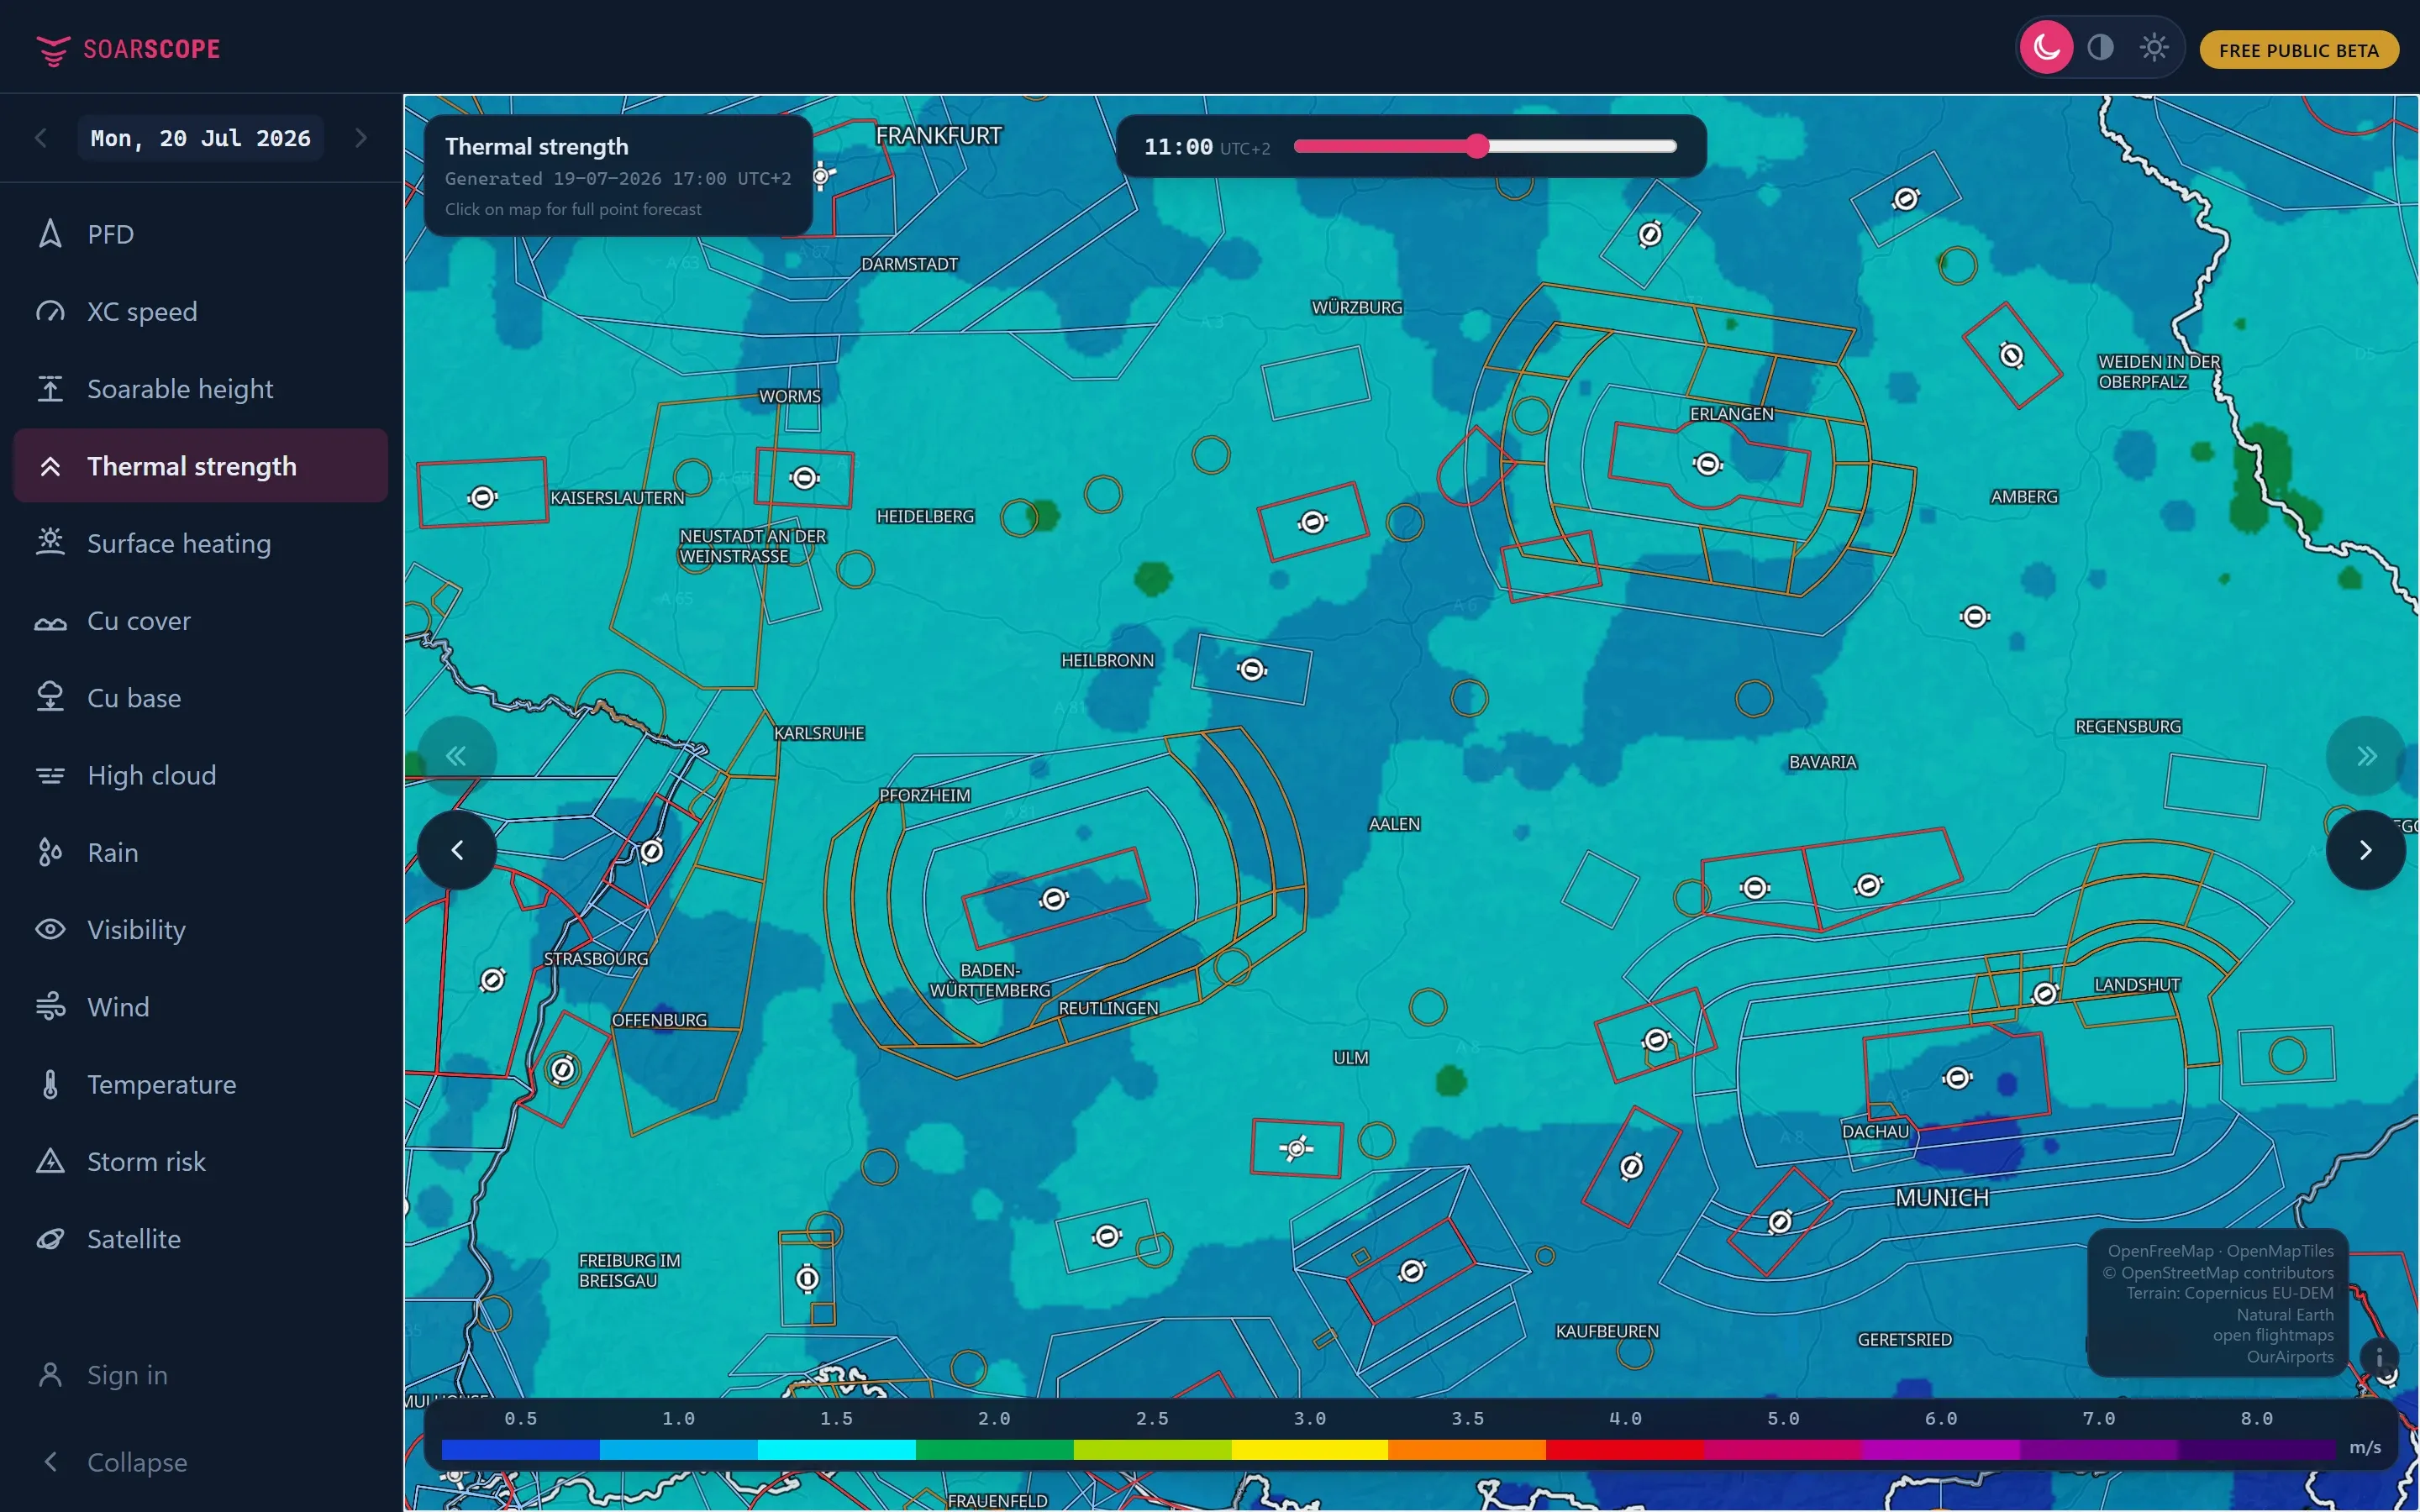
Task: Click the red 4.0 m/s legend color
Action: [1624, 1449]
